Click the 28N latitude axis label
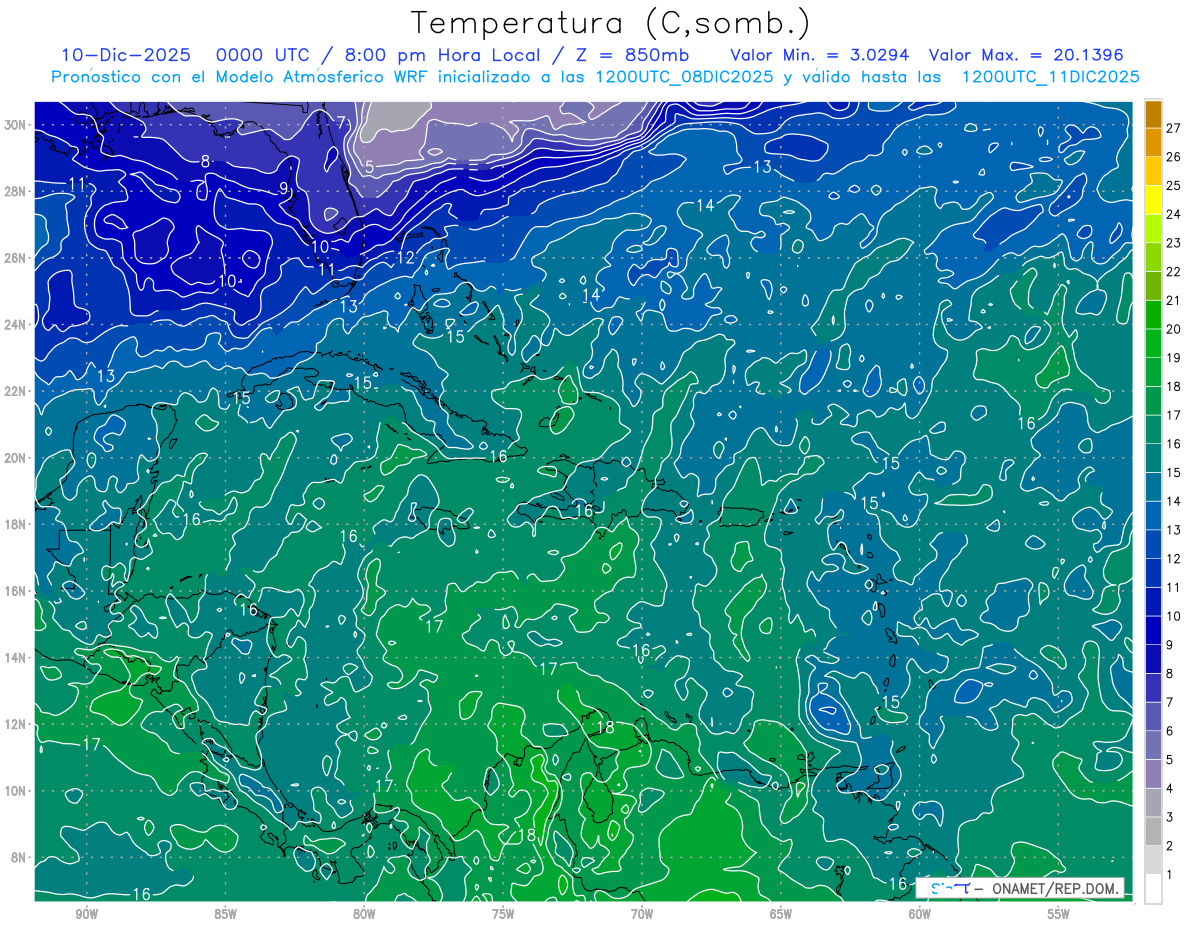 17,191
